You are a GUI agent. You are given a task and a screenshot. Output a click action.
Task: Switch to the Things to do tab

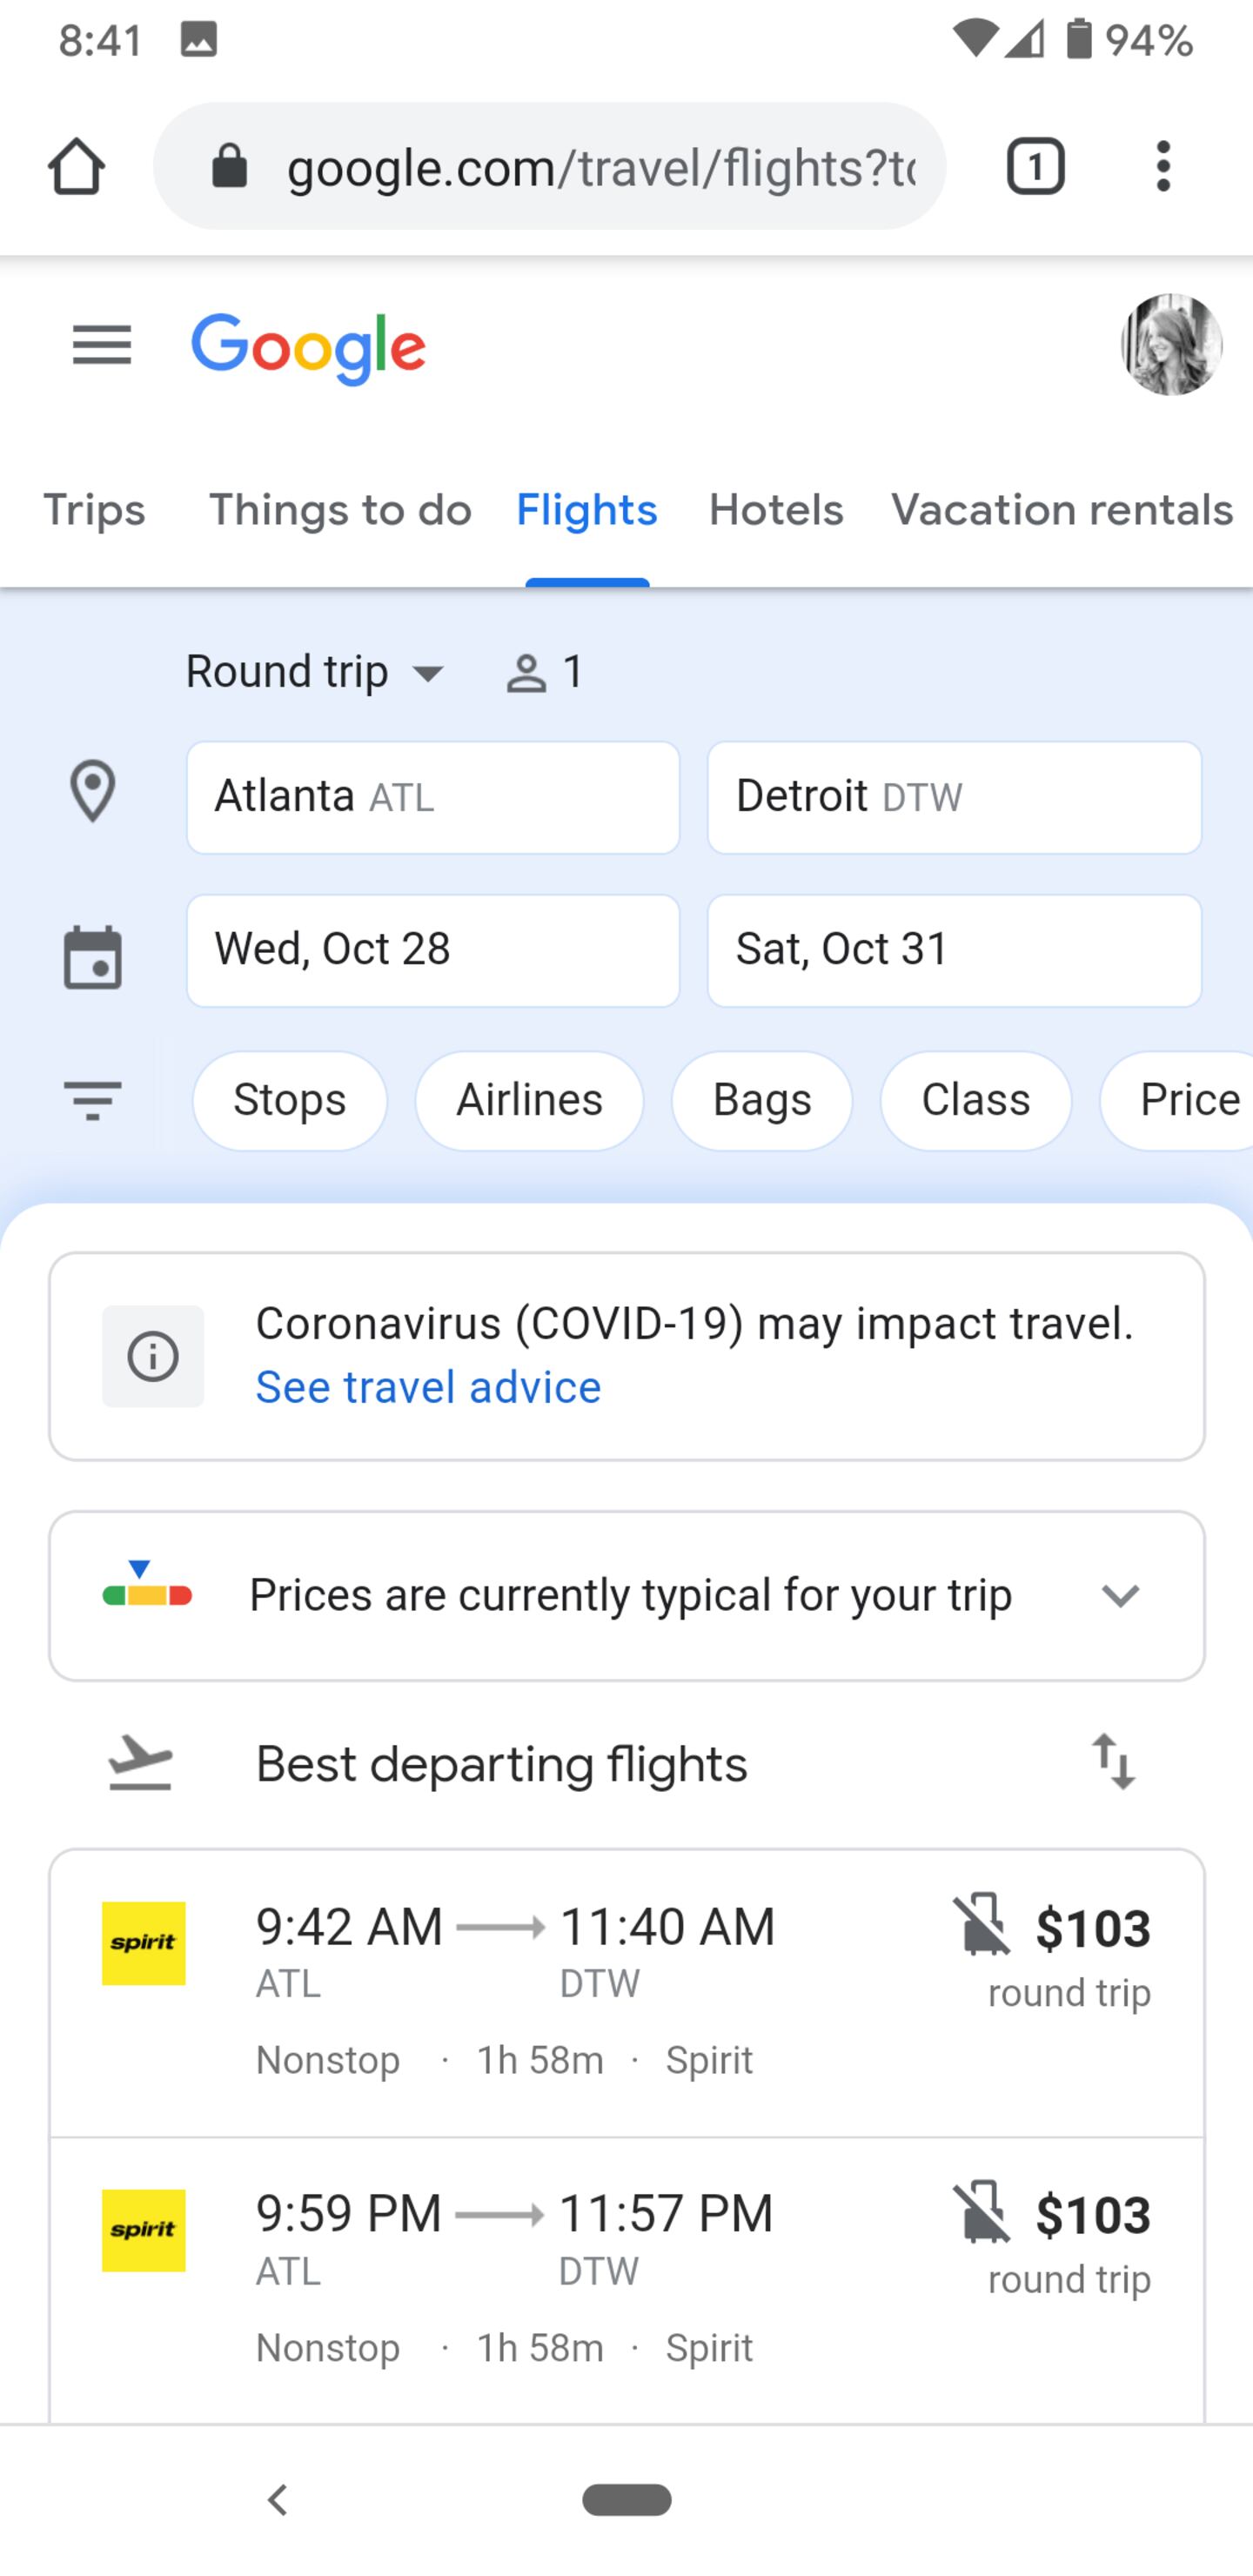340,511
